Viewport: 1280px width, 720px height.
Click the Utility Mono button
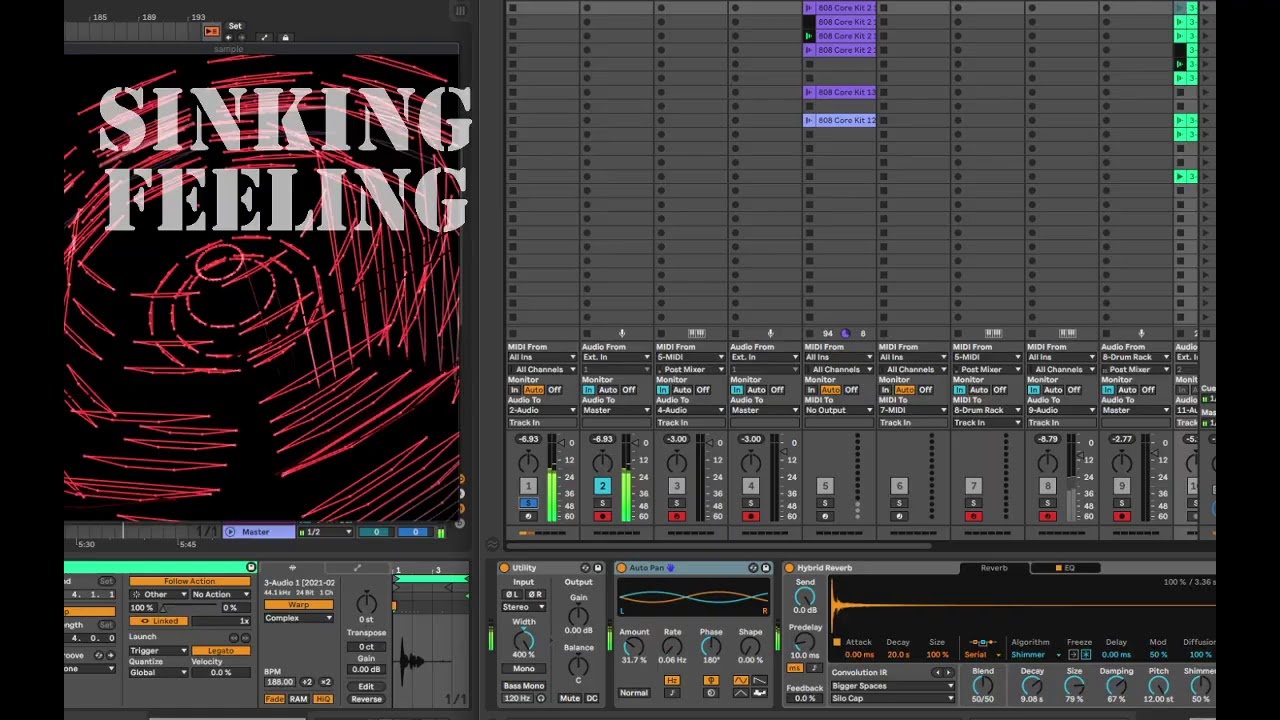(523, 669)
